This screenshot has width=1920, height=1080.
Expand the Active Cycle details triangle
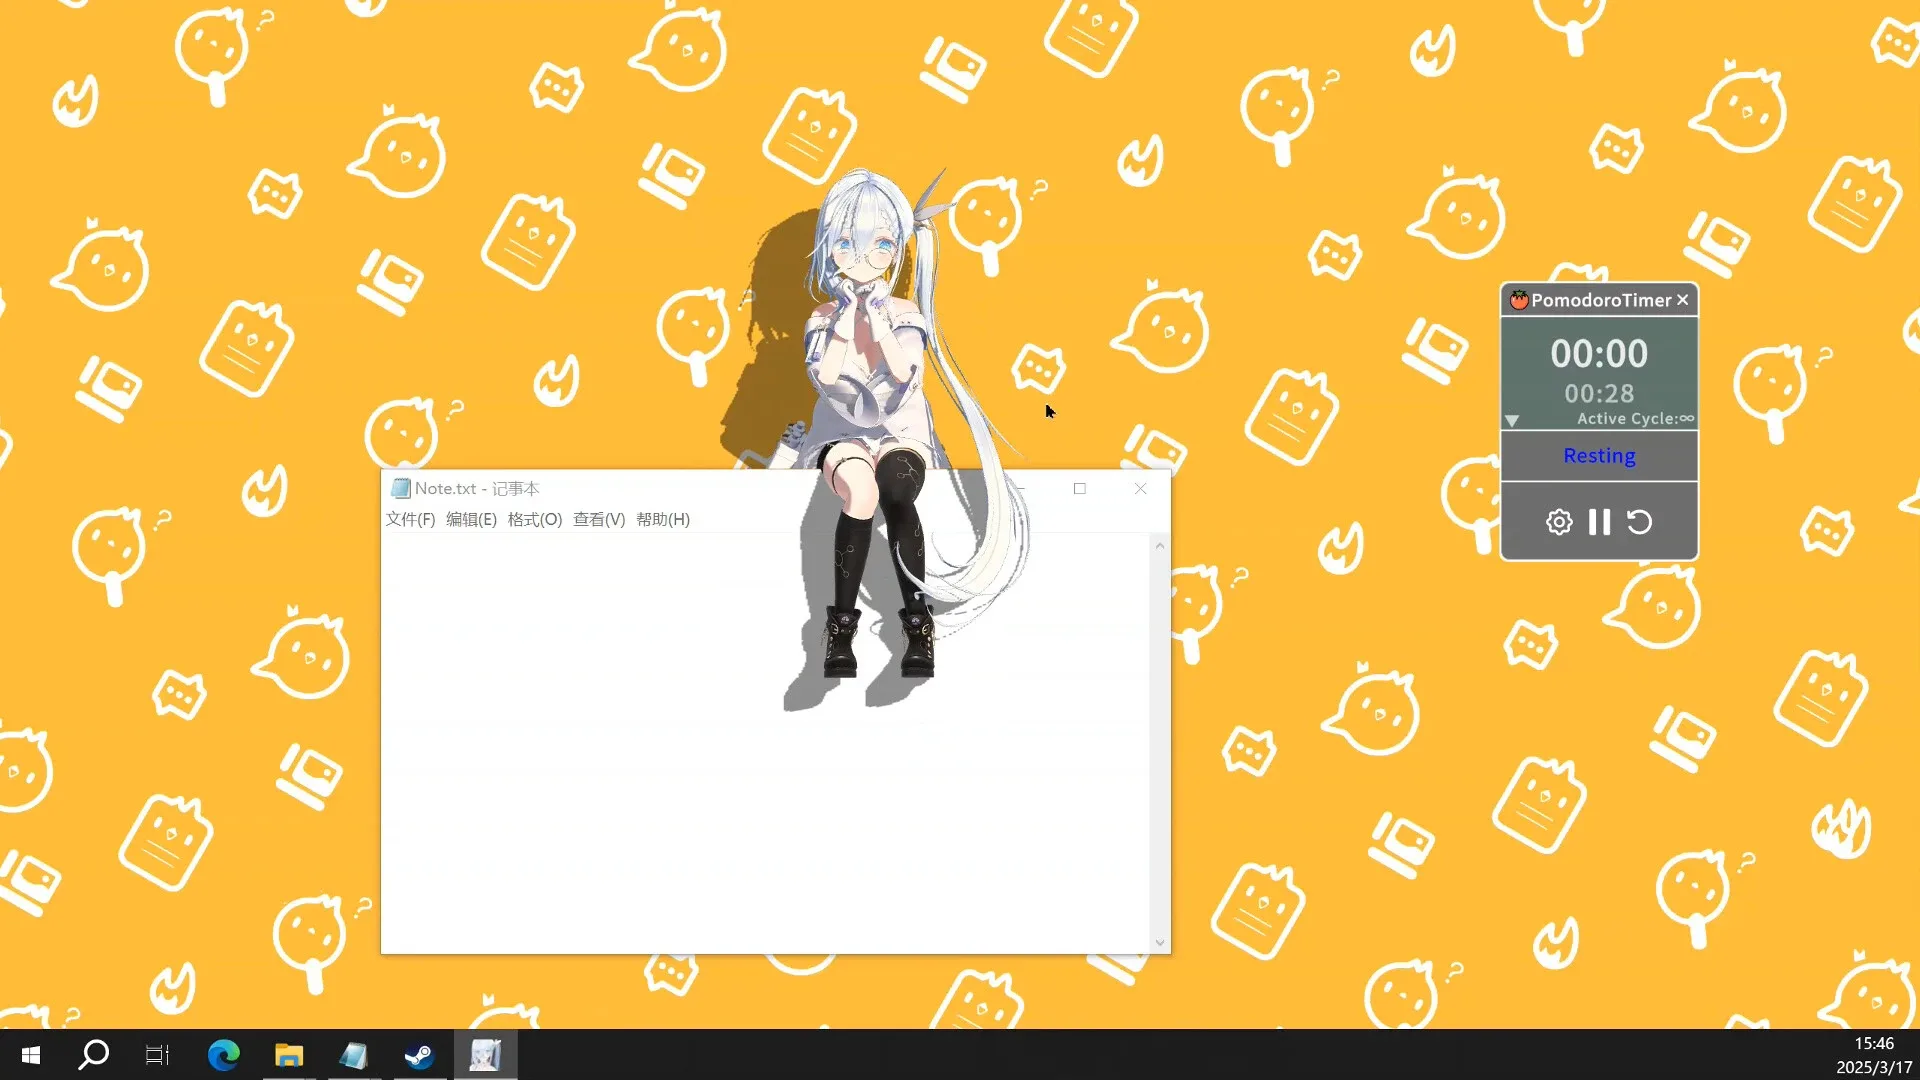click(1512, 420)
